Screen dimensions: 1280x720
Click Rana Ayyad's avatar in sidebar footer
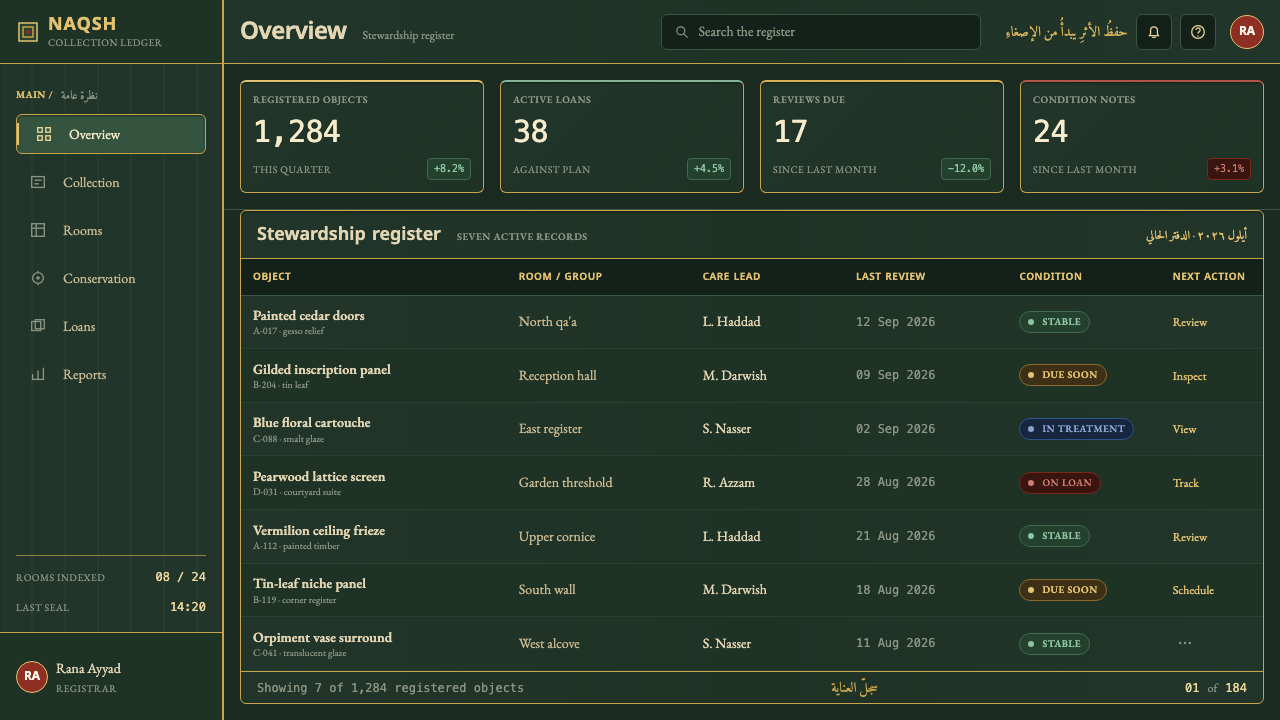click(32, 677)
